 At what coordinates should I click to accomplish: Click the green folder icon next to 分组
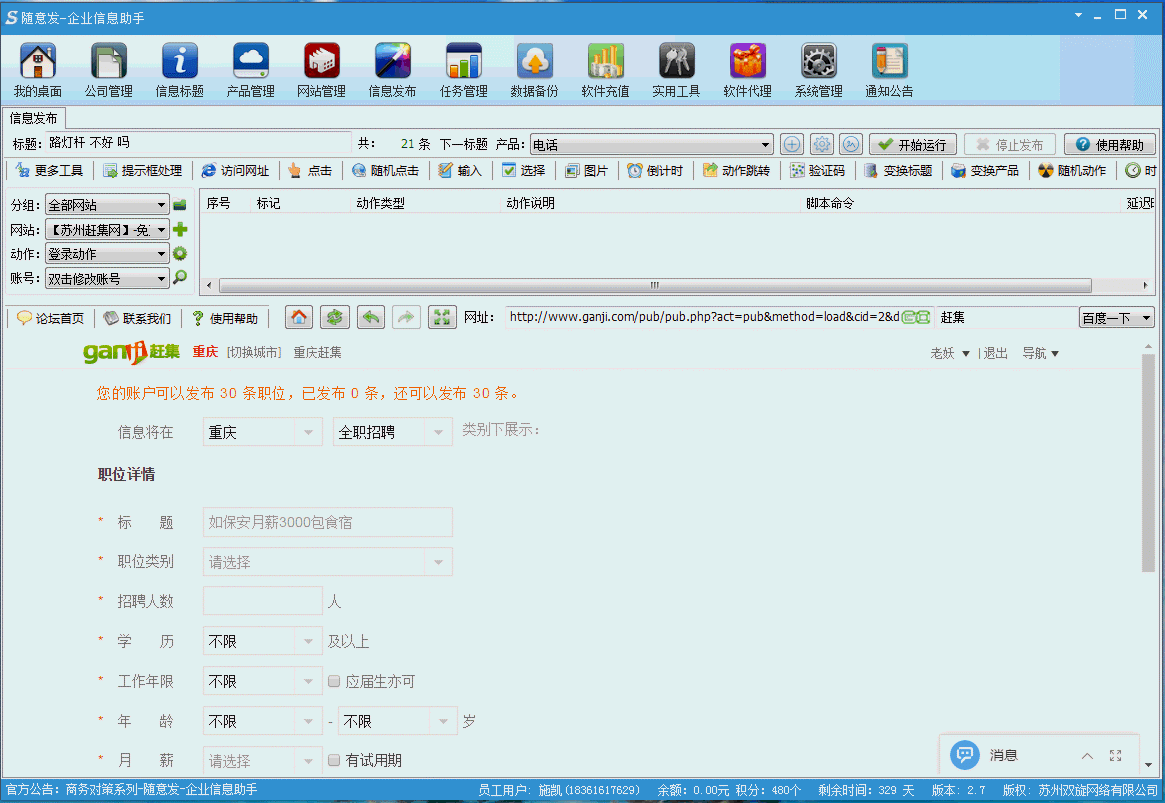point(180,204)
